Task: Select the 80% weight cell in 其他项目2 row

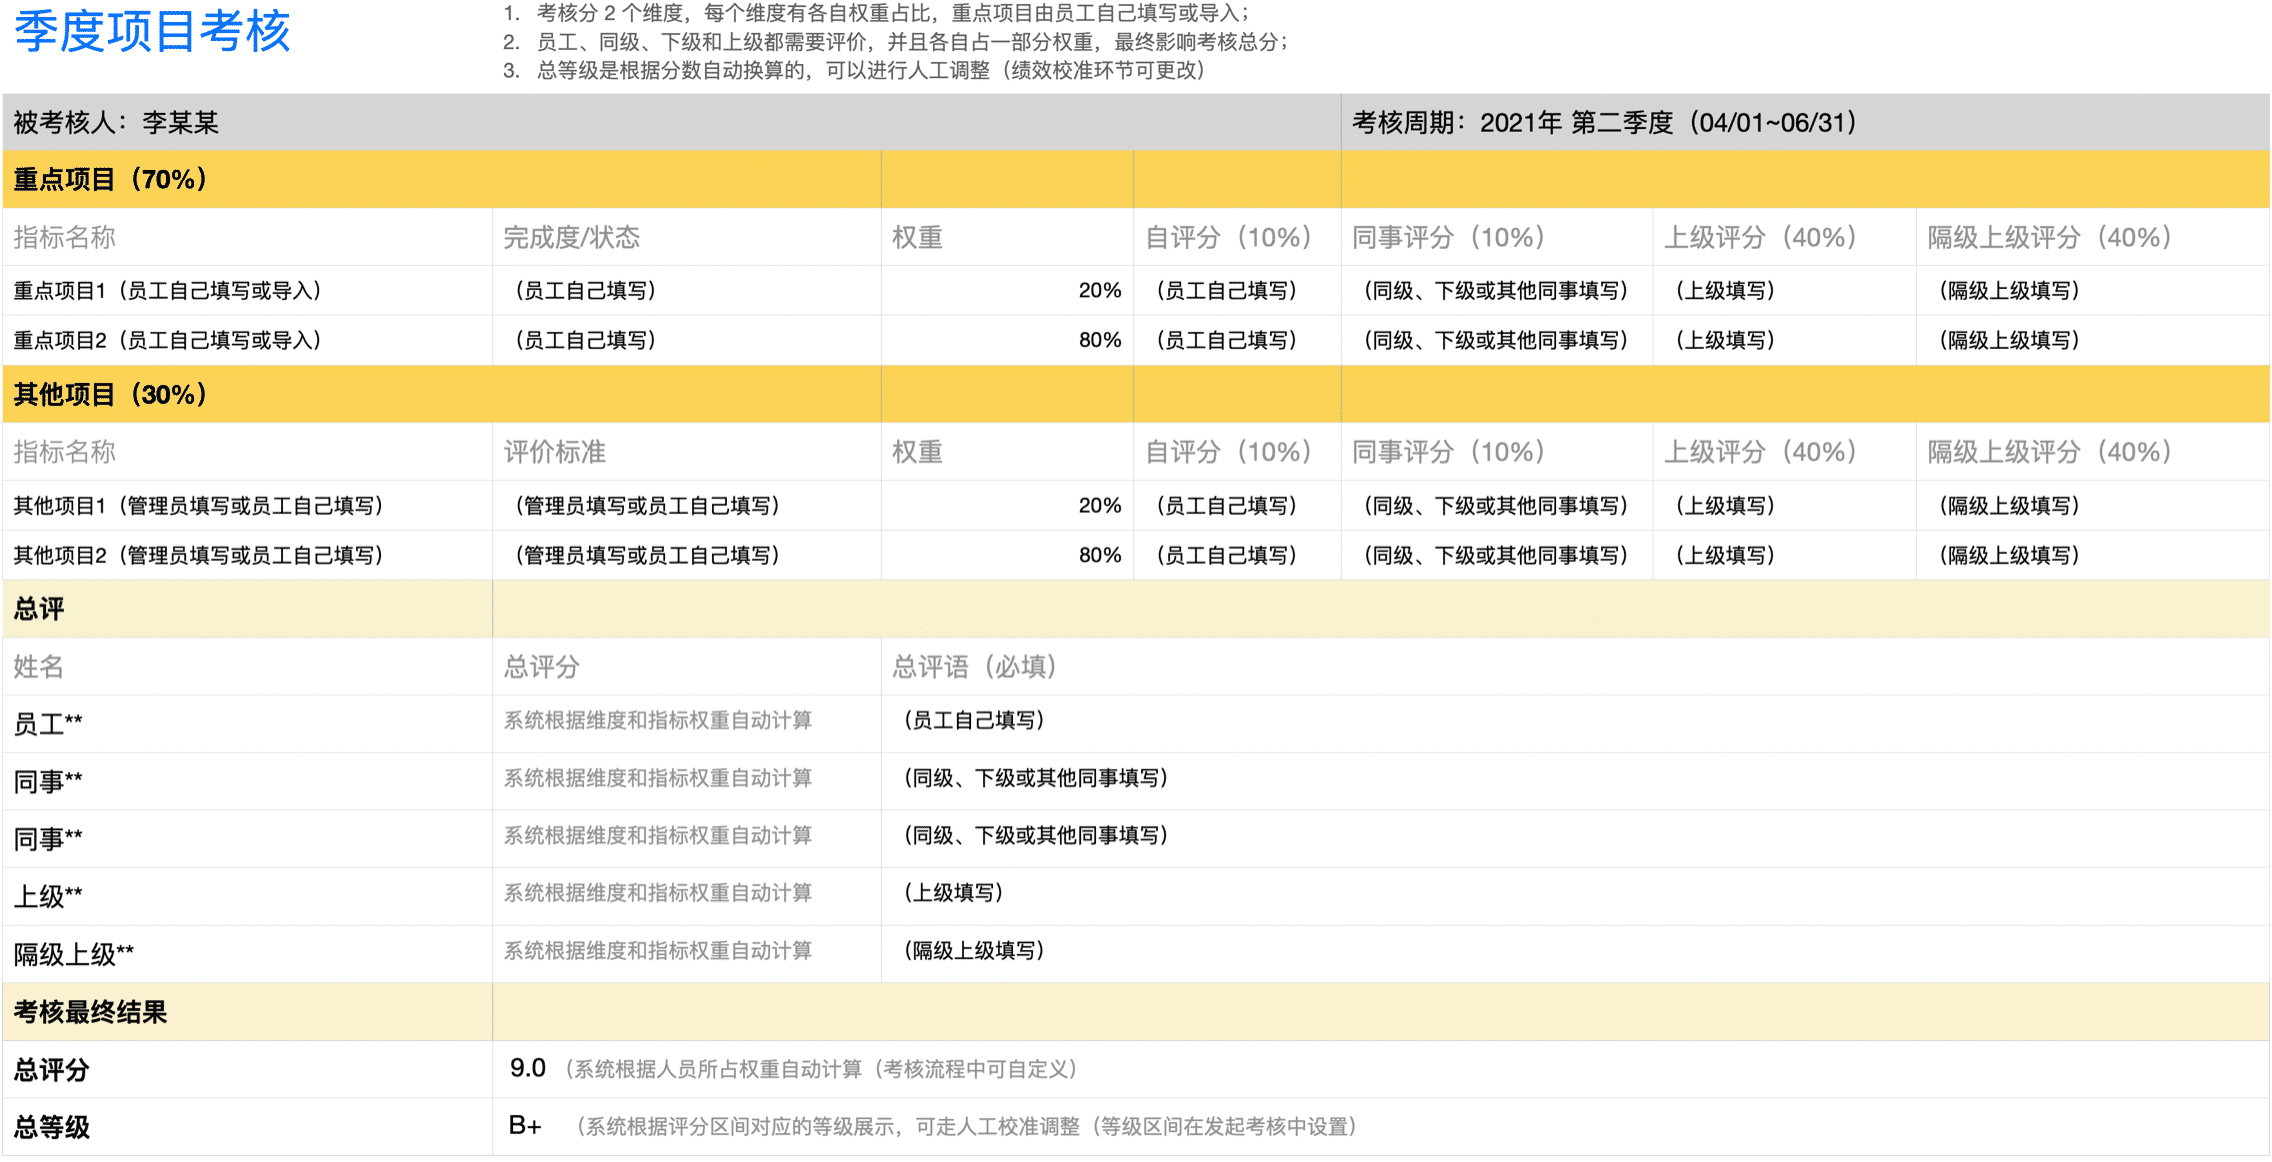Action: (x=1007, y=555)
